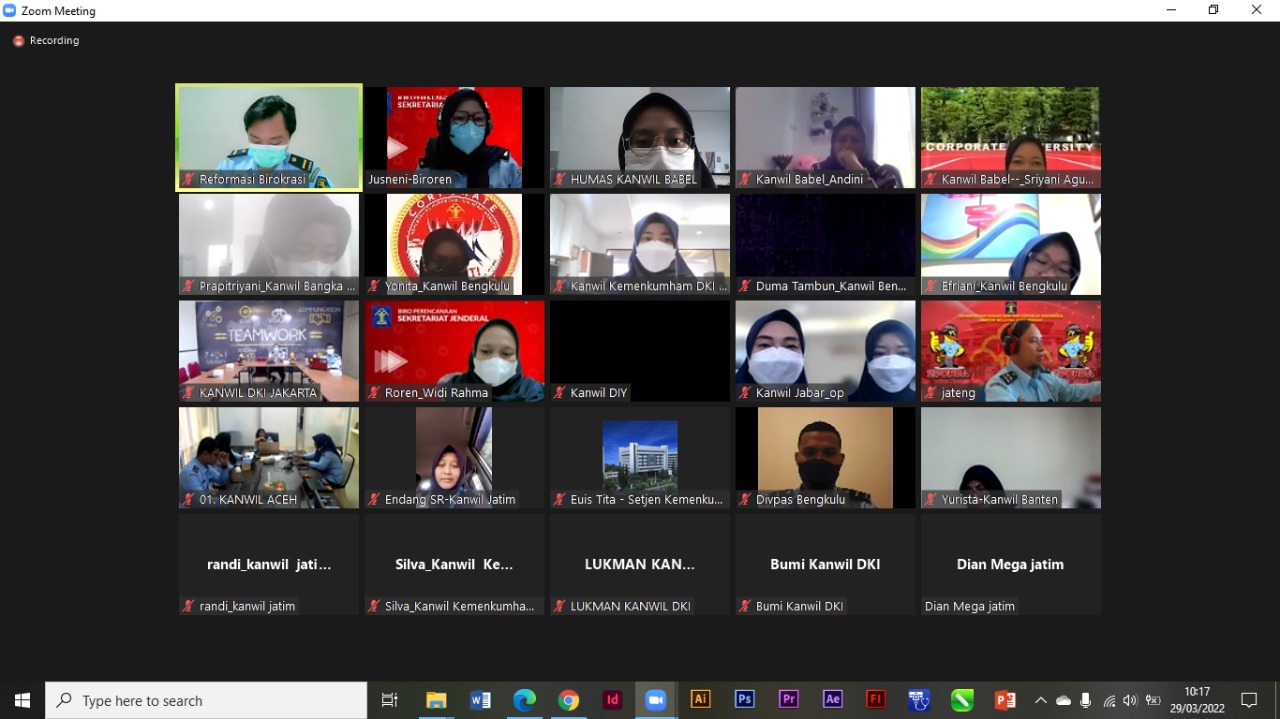Viewport: 1280px width, 719px height.
Task: Switch to Google Chrome in taskbar
Action: 568,700
